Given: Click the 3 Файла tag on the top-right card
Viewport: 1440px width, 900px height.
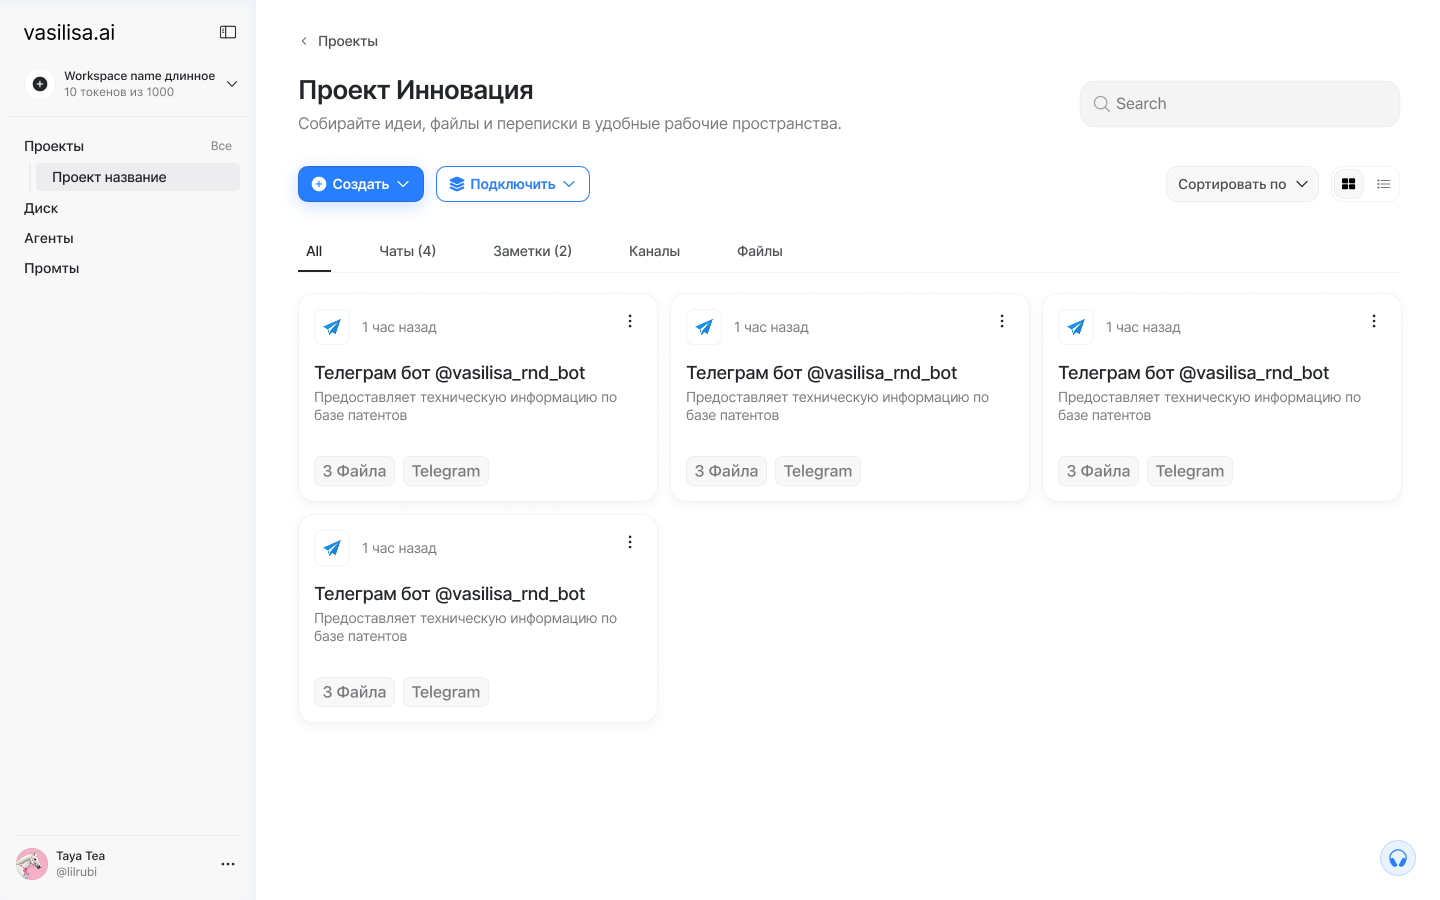Looking at the screenshot, I should [1099, 471].
